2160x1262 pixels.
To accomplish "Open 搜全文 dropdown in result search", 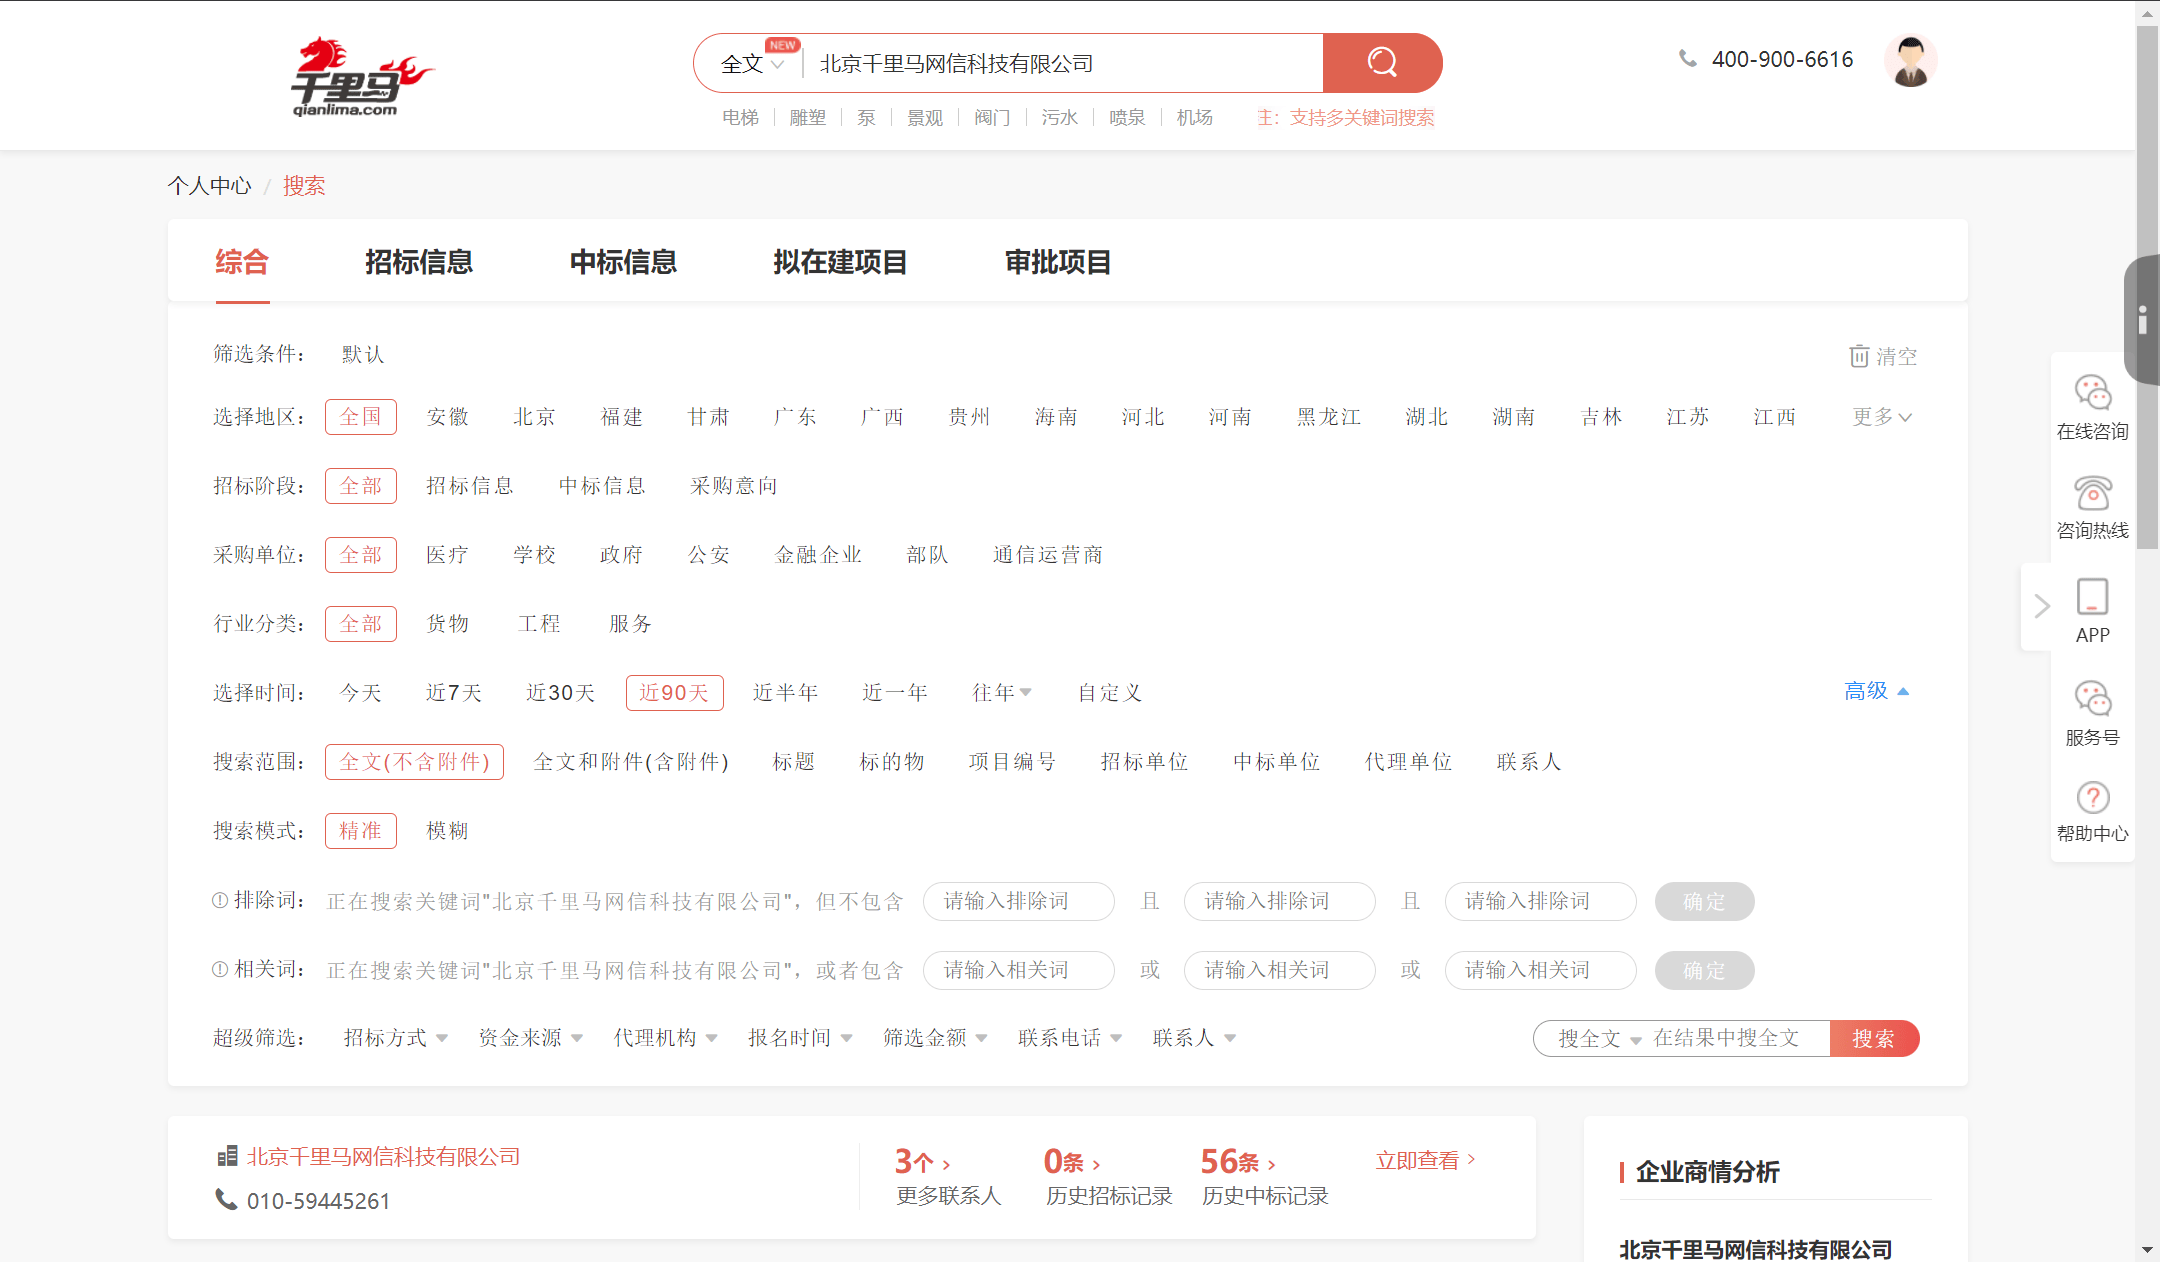I will (x=1599, y=1039).
